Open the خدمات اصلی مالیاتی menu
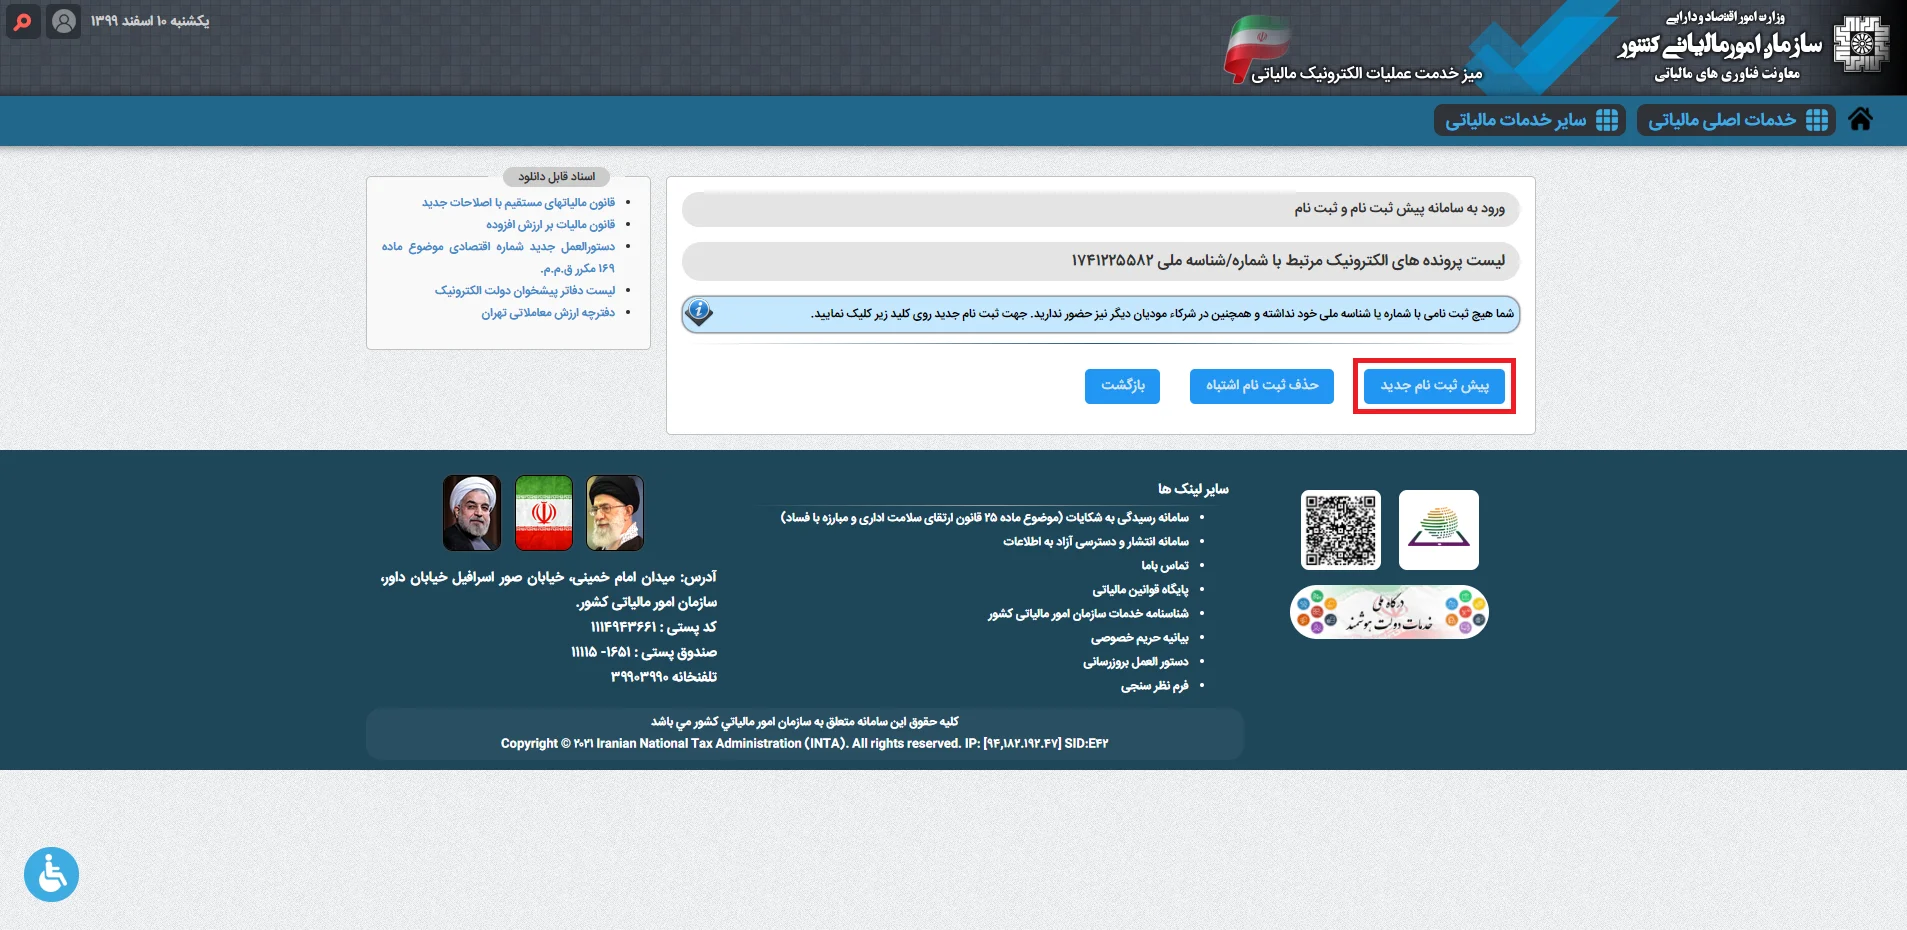Viewport: 1907px width, 930px height. tap(1736, 120)
